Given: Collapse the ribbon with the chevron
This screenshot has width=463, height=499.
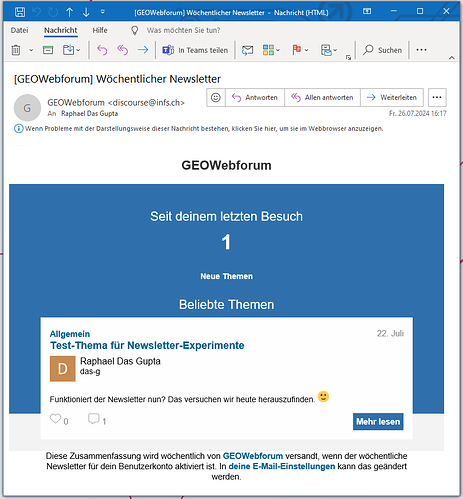Looking at the screenshot, I should click(452, 58).
